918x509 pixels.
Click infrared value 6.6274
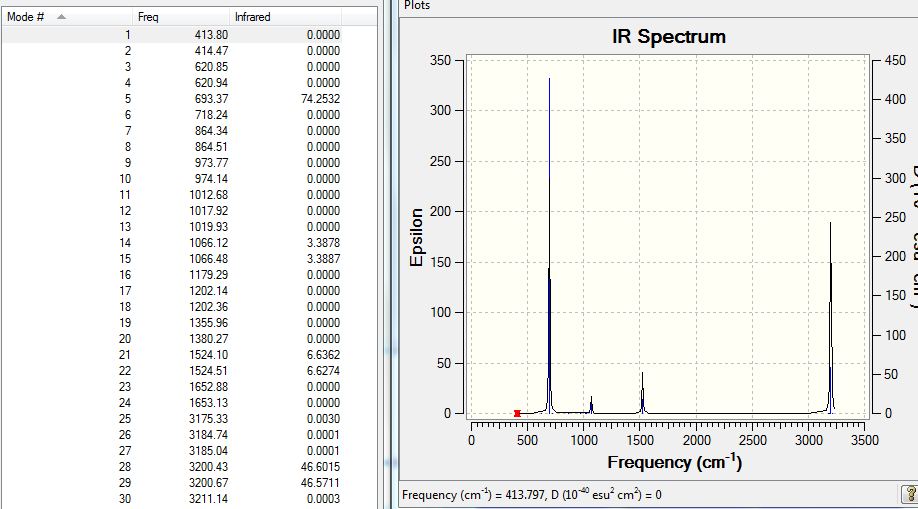323,371
